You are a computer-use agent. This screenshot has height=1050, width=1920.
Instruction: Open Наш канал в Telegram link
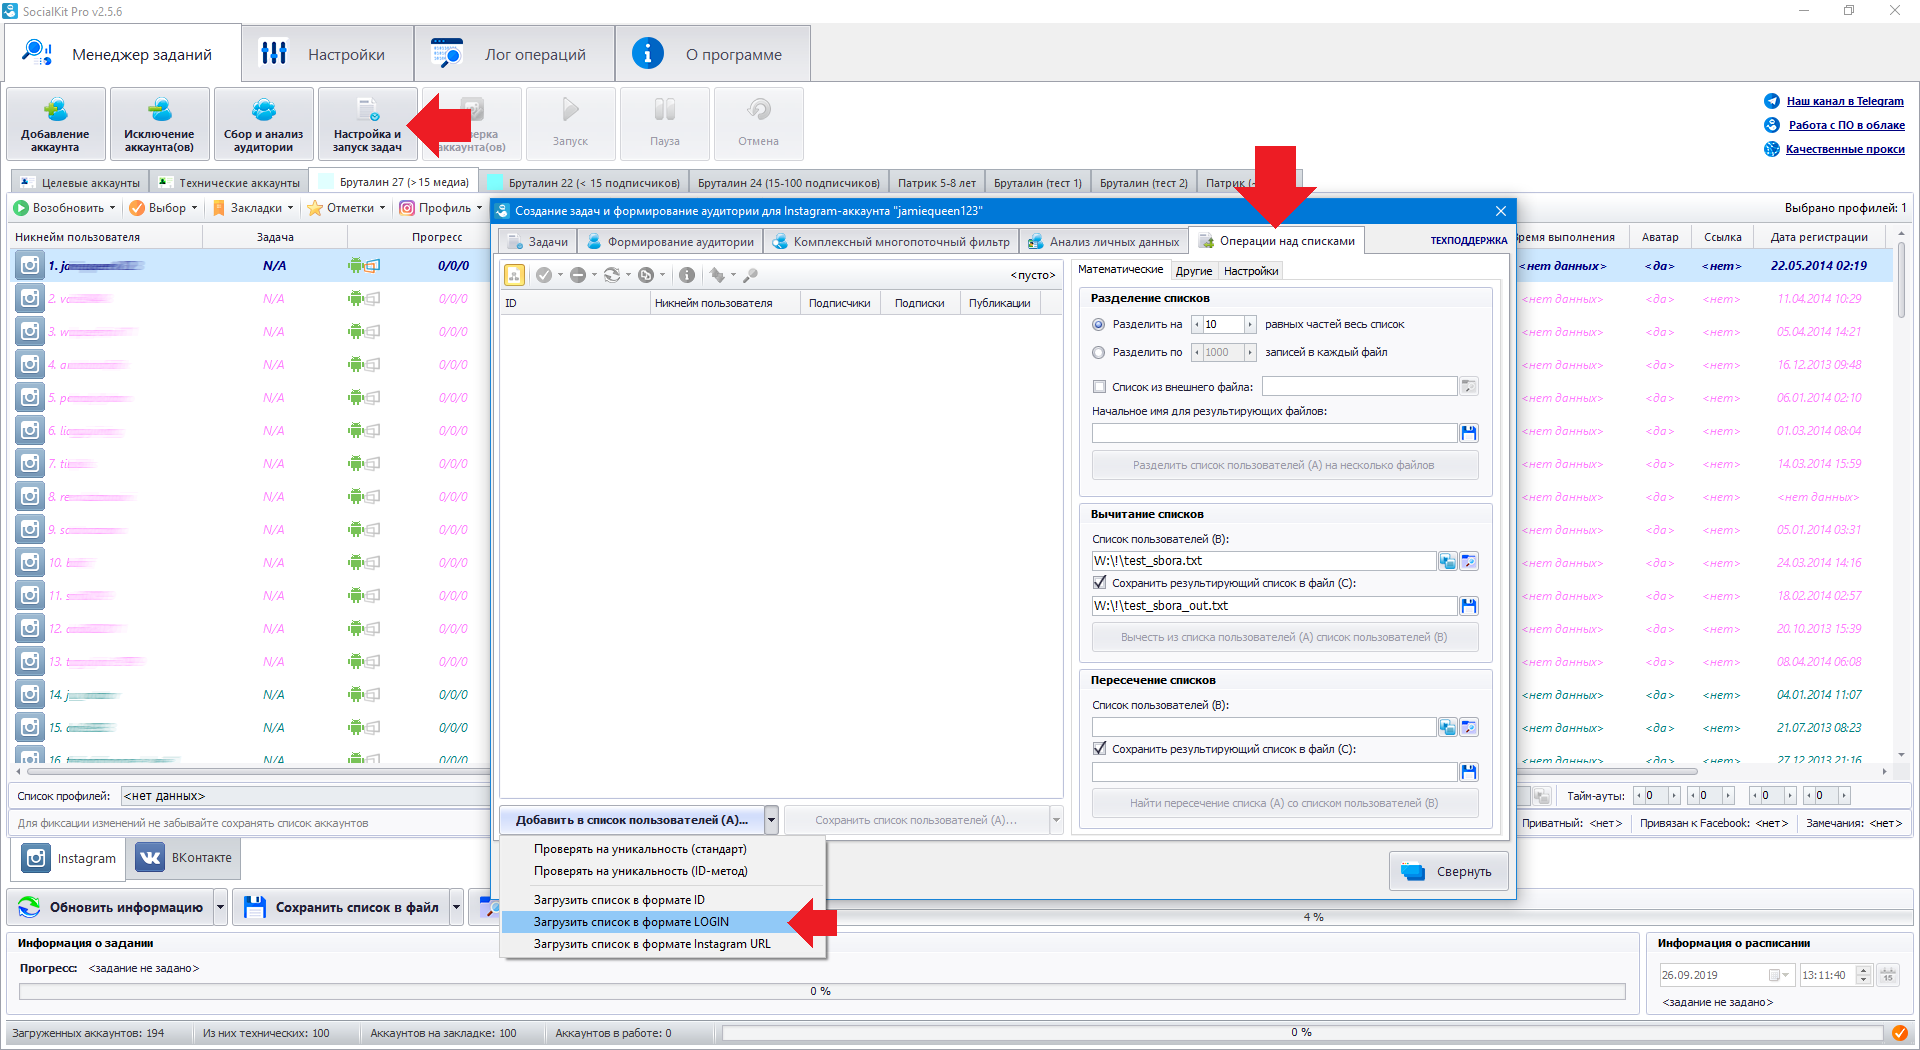click(x=1845, y=101)
